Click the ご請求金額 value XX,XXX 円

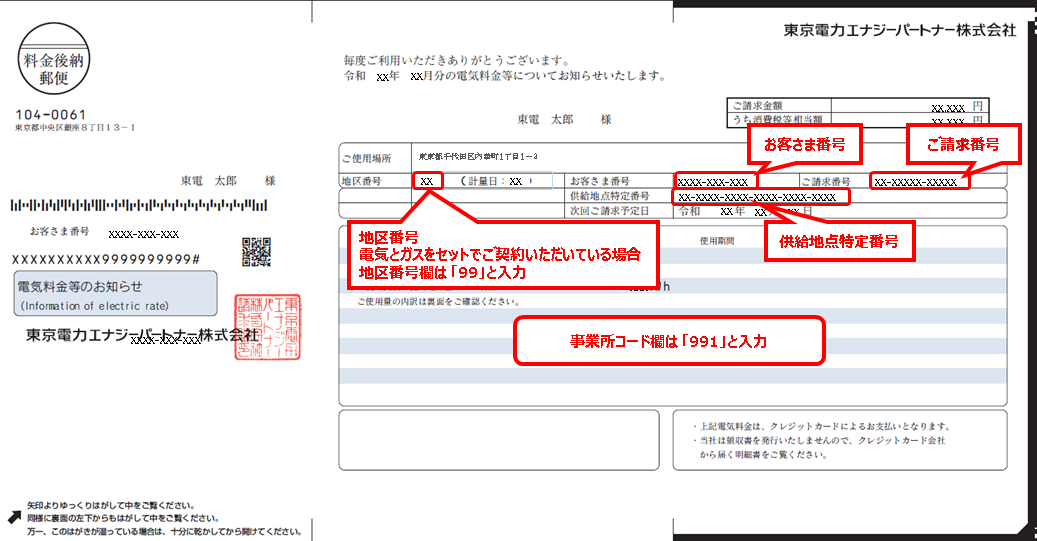(x=957, y=106)
